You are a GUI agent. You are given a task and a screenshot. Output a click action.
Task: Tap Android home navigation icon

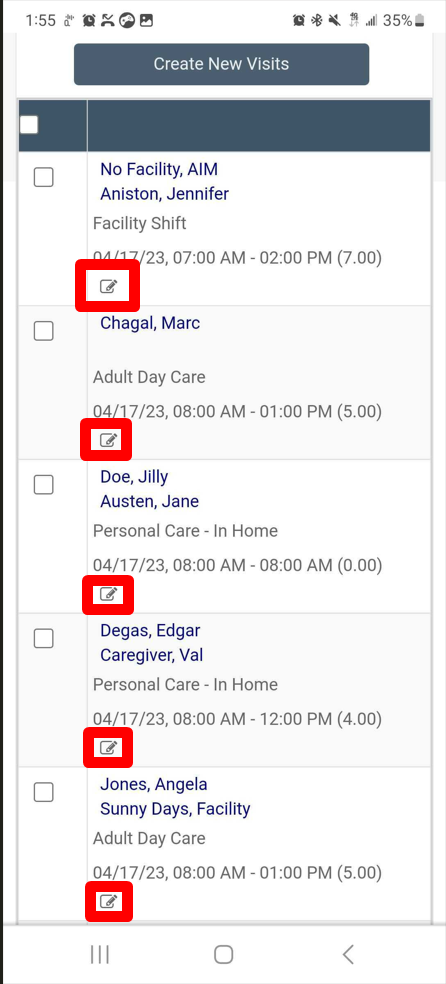pyautogui.click(x=223, y=955)
